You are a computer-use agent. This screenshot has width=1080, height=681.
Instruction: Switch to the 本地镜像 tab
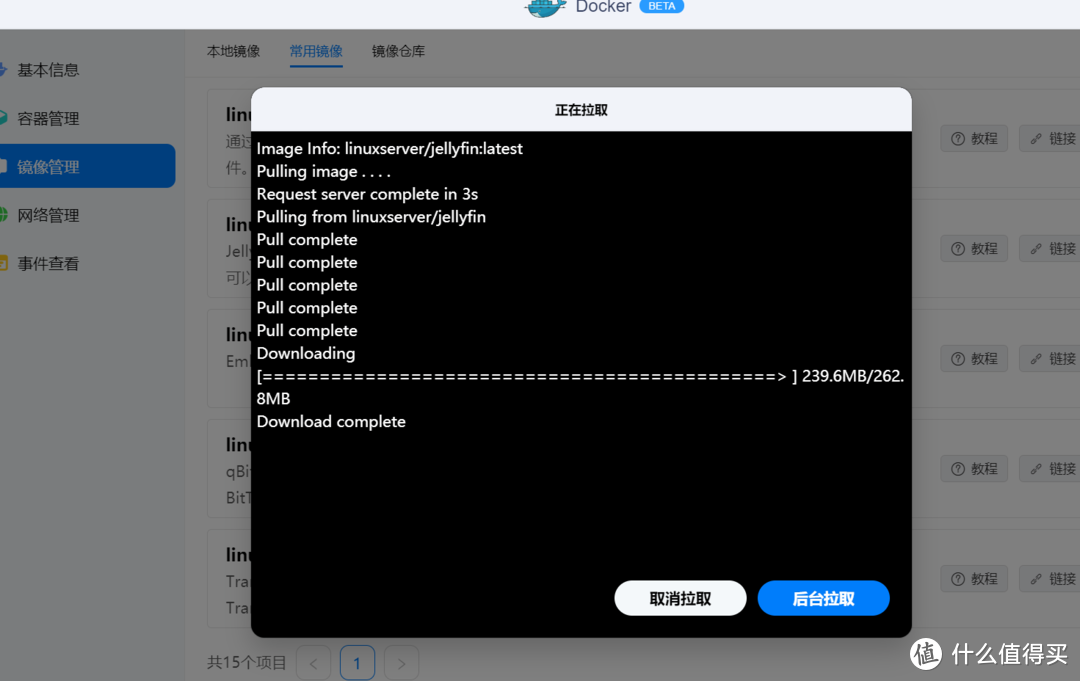[x=233, y=52]
